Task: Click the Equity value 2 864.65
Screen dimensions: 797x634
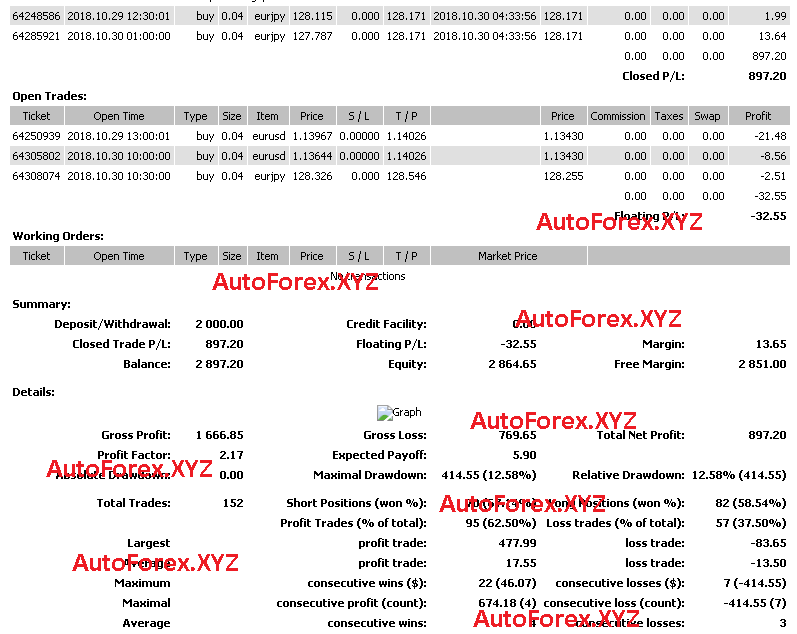Action: point(512,364)
